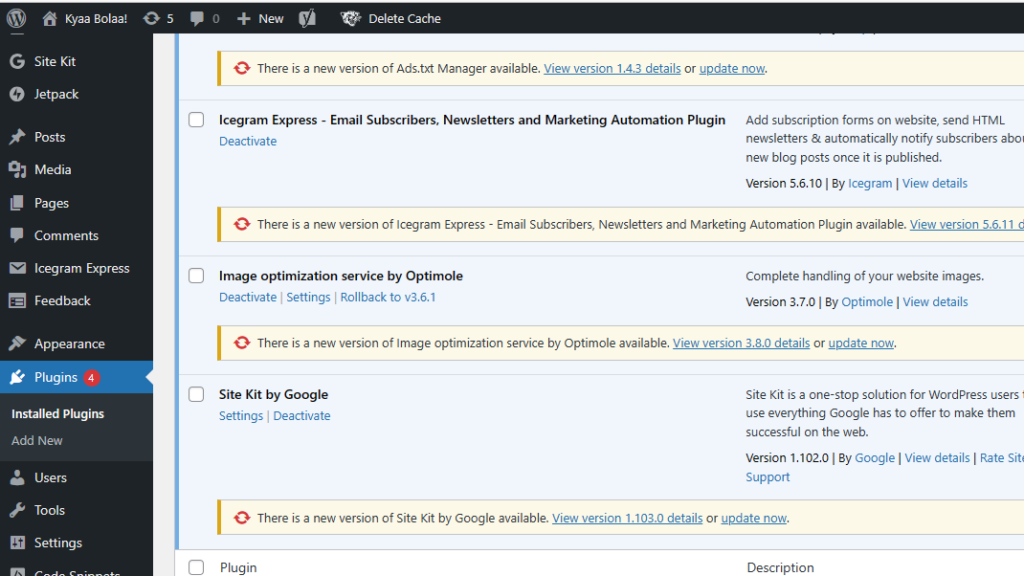Click update now for Ads.txt Manager
This screenshot has height=576, width=1024.
coord(732,69)
